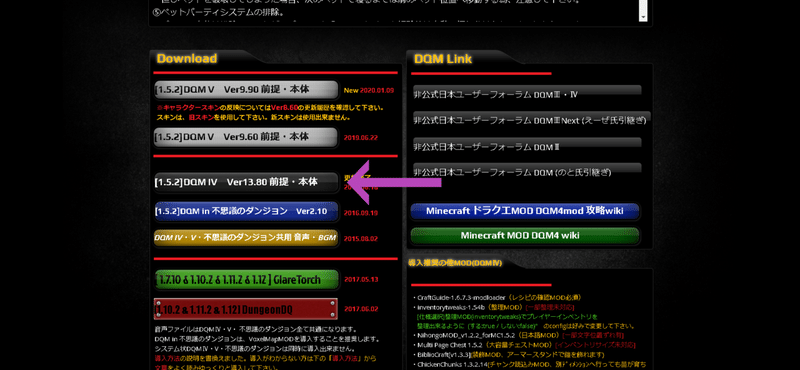Click the Download section heading
Image resolution: width=800 pixels, height=370 pixels.
click(x=187, y=58)
